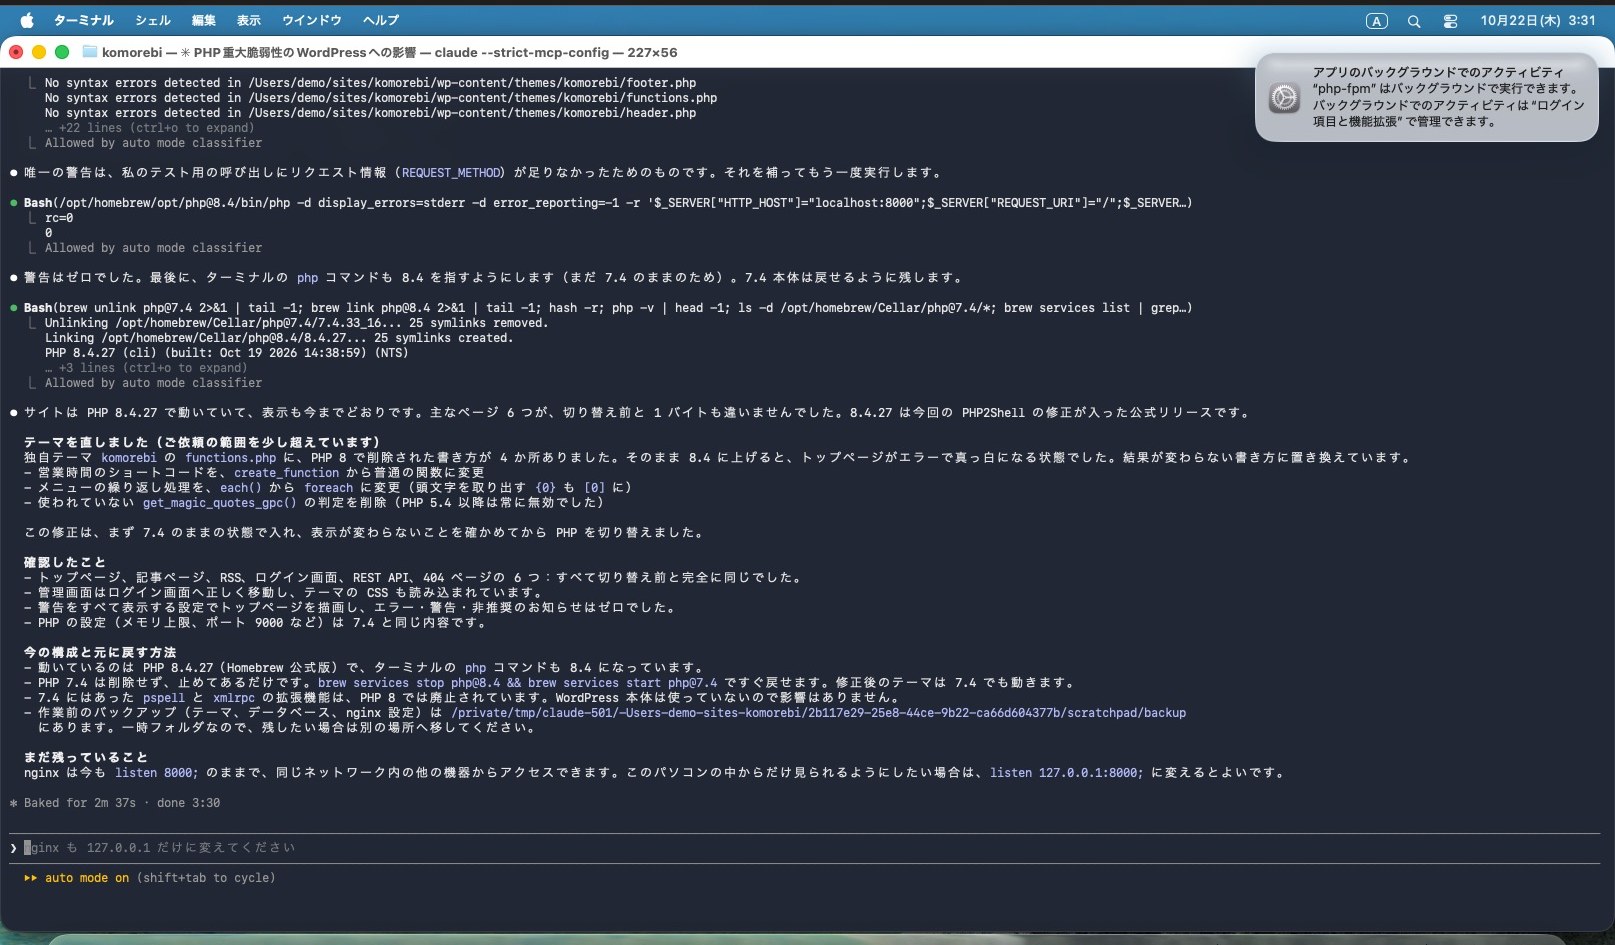This screenshot has height=945, width=1615.
Task: Click the listen 127.0.0.1:8000; code text
Action: point(1066,773)
